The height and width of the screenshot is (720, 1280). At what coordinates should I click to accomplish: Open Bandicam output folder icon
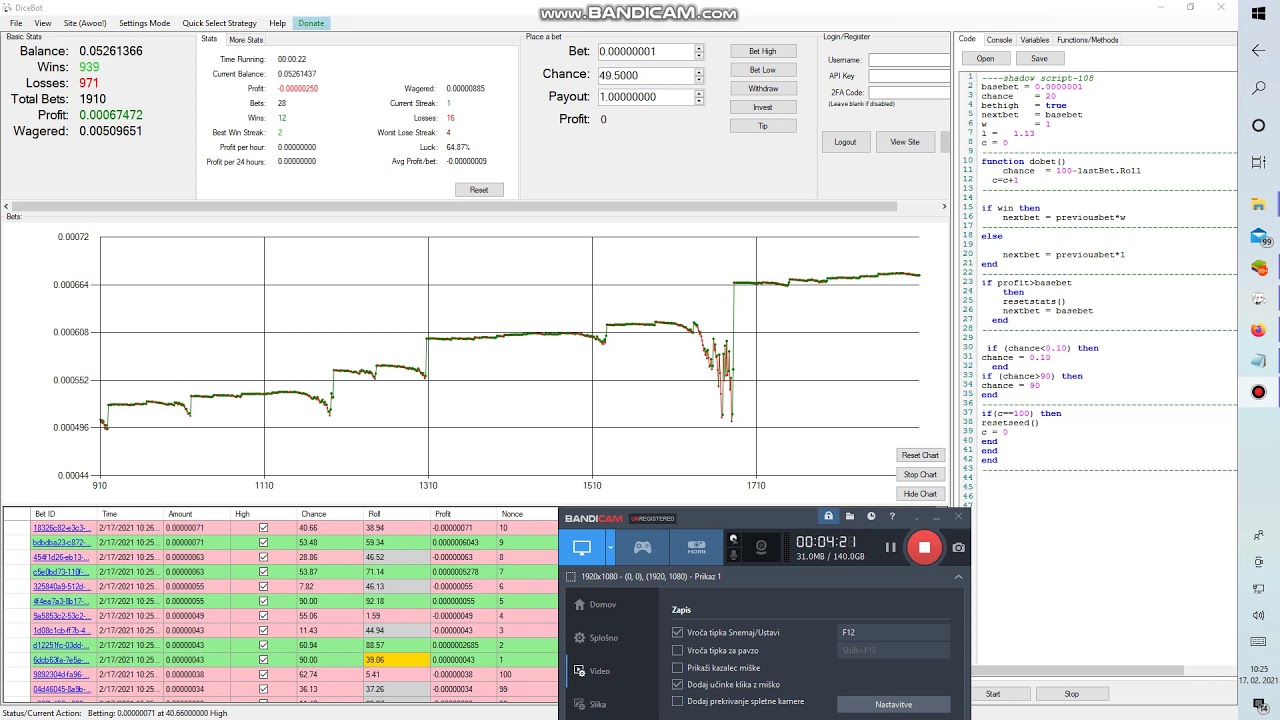[849, 517]
